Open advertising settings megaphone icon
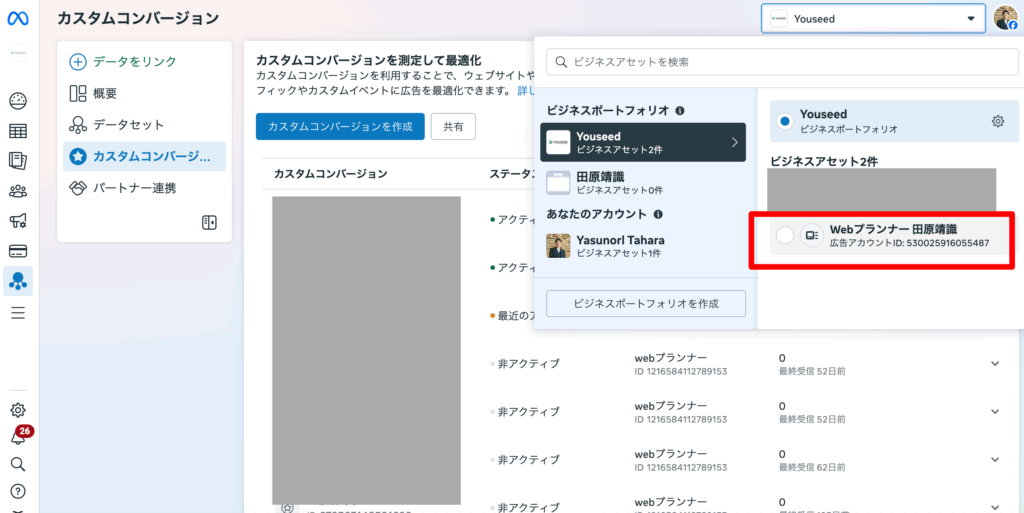The height and width of the screenshot is (513, 1024). pyautogui.click(x=18, y=221)
